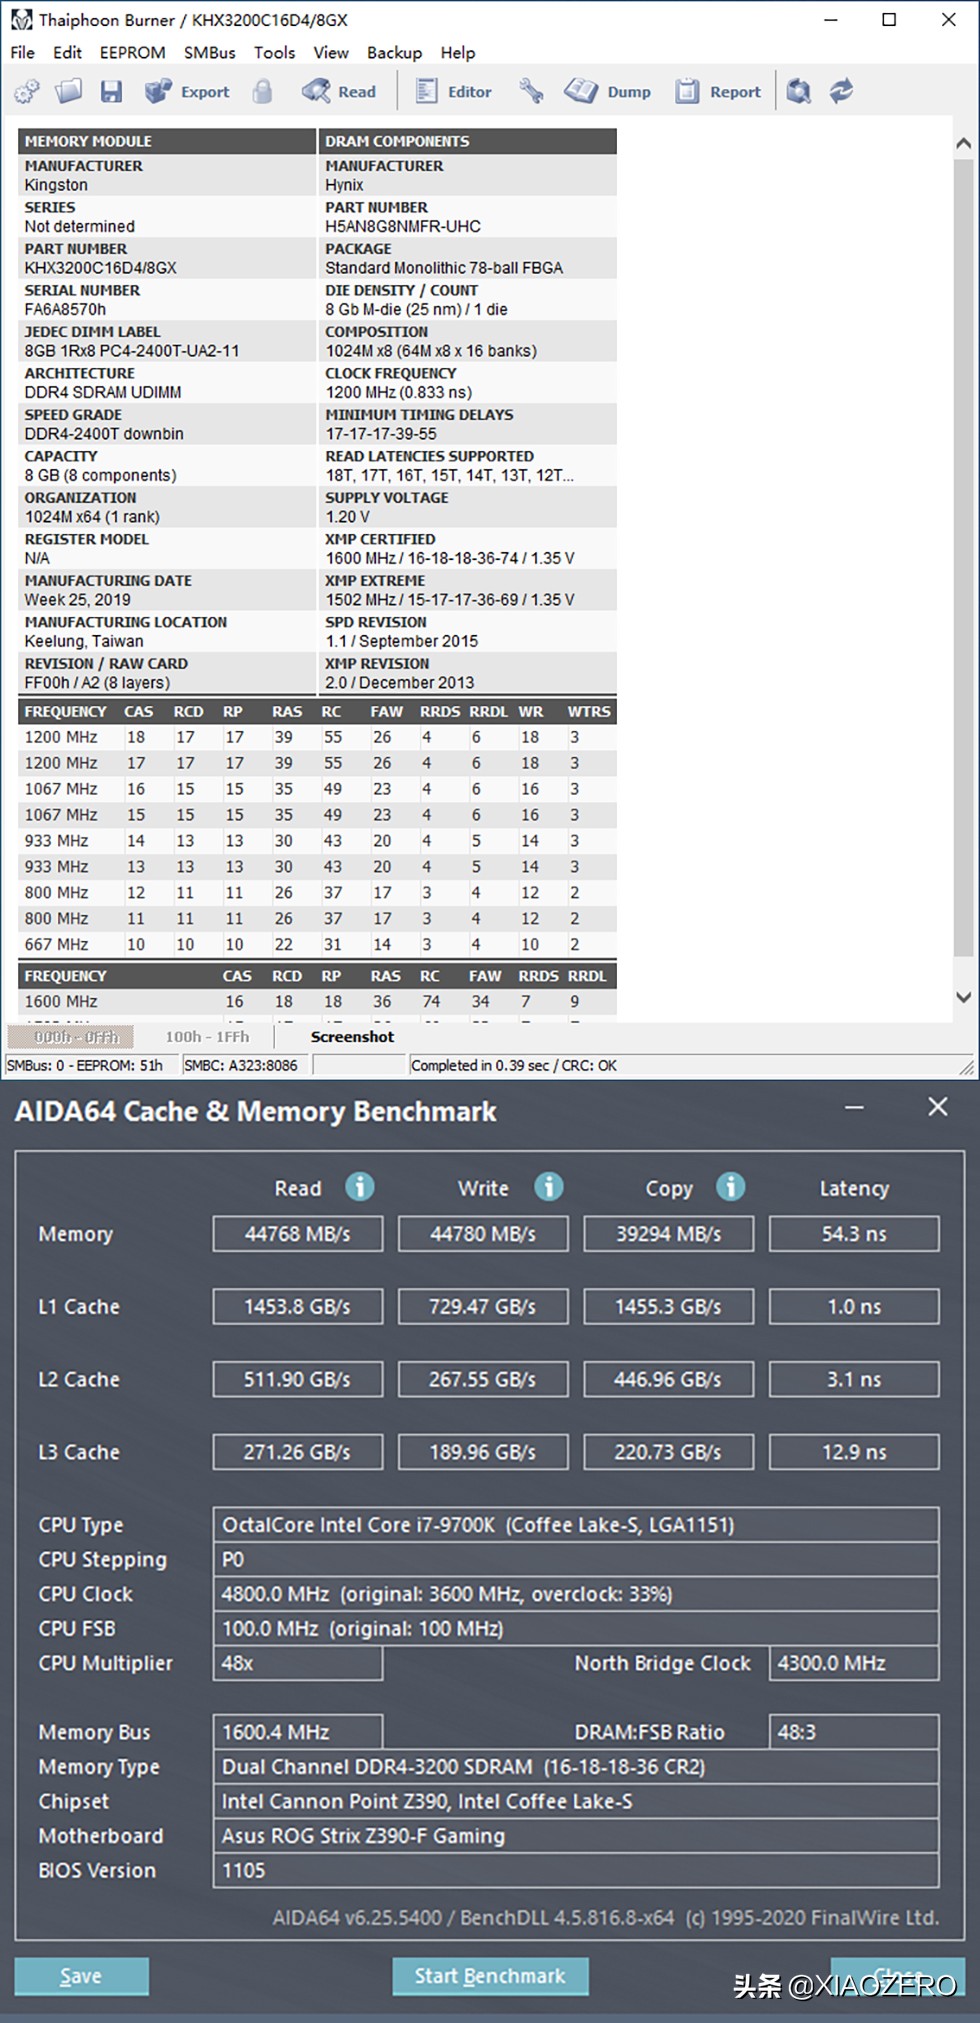Viewport: 980px width, 2023px height.
Task: Click the Motherboard field Asus ROG Strix Z390-F
Action: 576,1836
